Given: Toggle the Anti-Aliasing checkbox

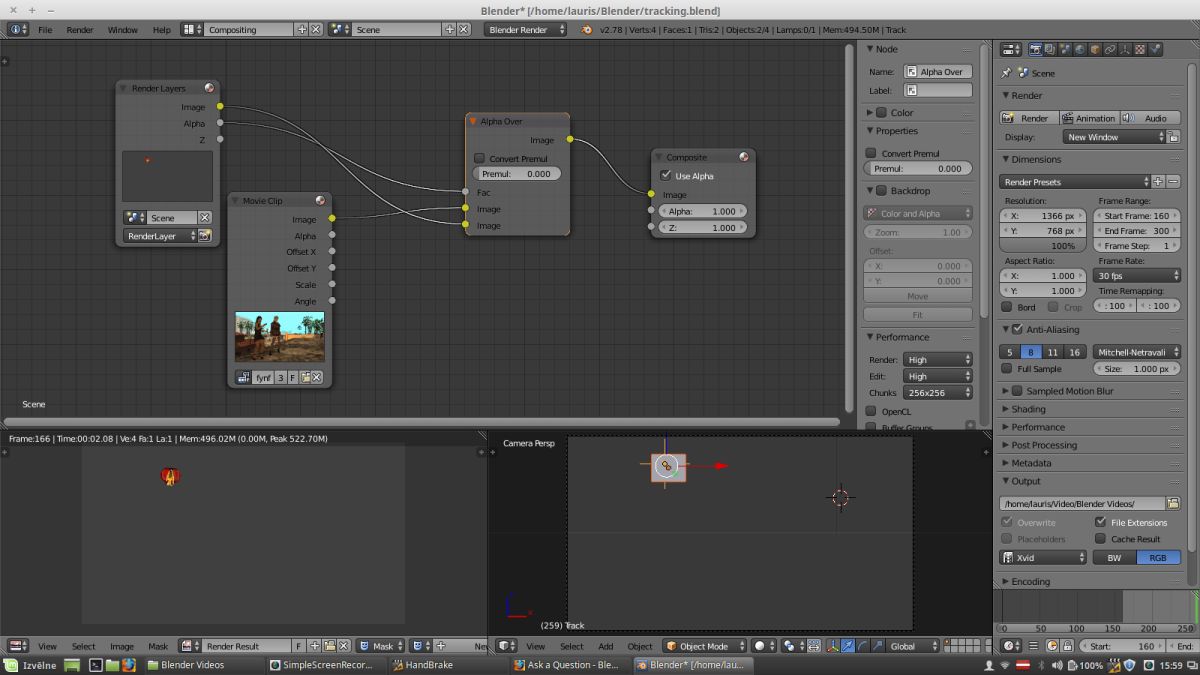Looking at the screenshot, I should coord(1017,329).
